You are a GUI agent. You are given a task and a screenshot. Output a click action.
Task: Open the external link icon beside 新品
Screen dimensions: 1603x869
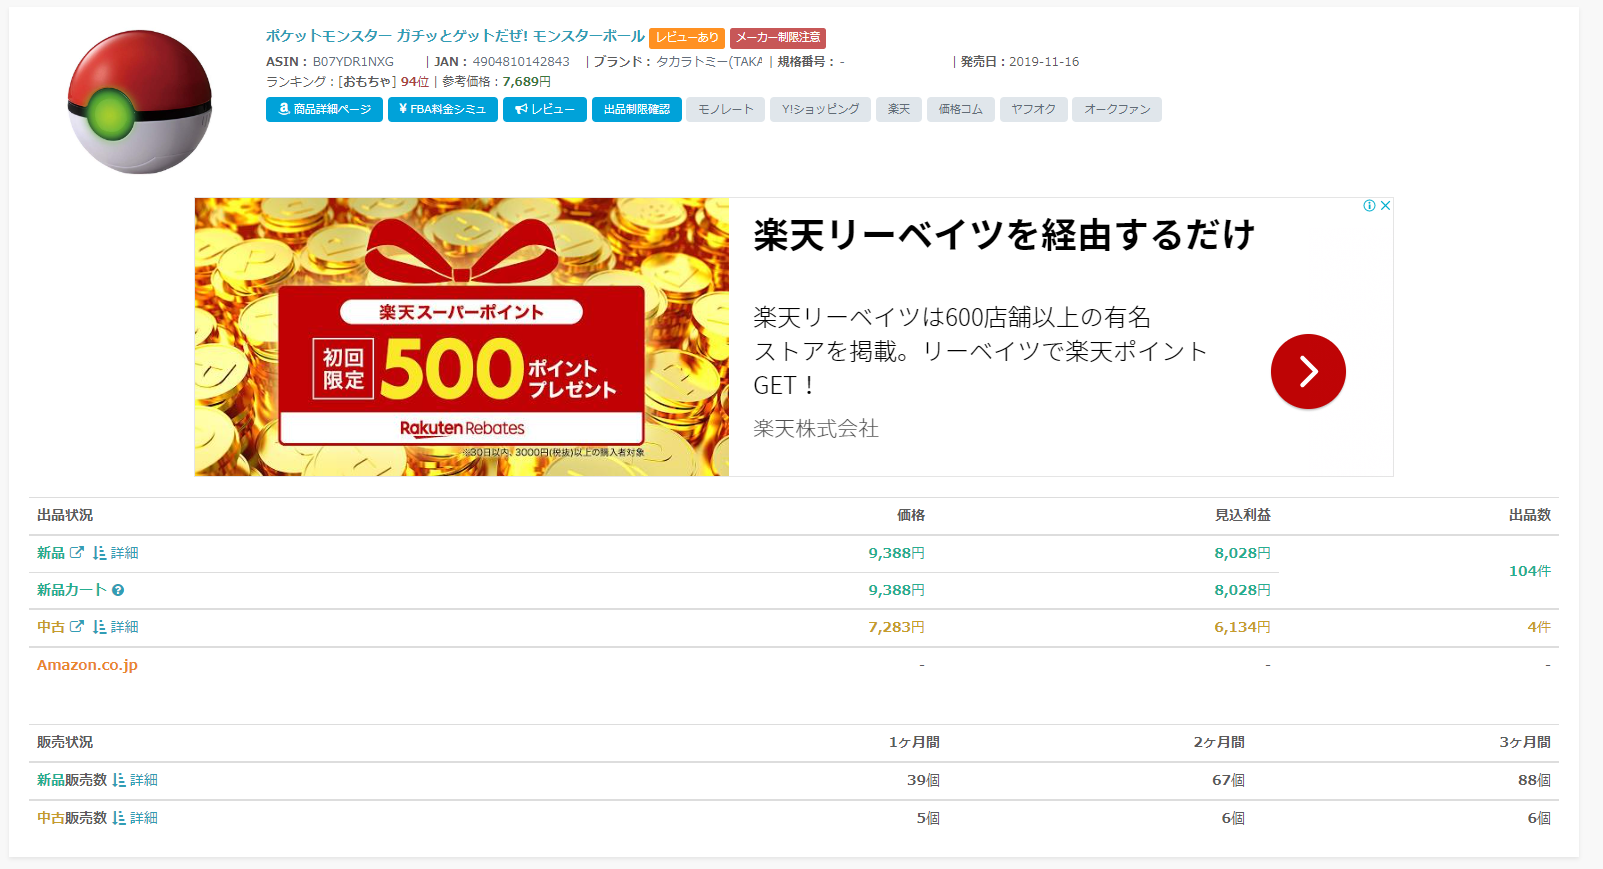tap(77, 552)
